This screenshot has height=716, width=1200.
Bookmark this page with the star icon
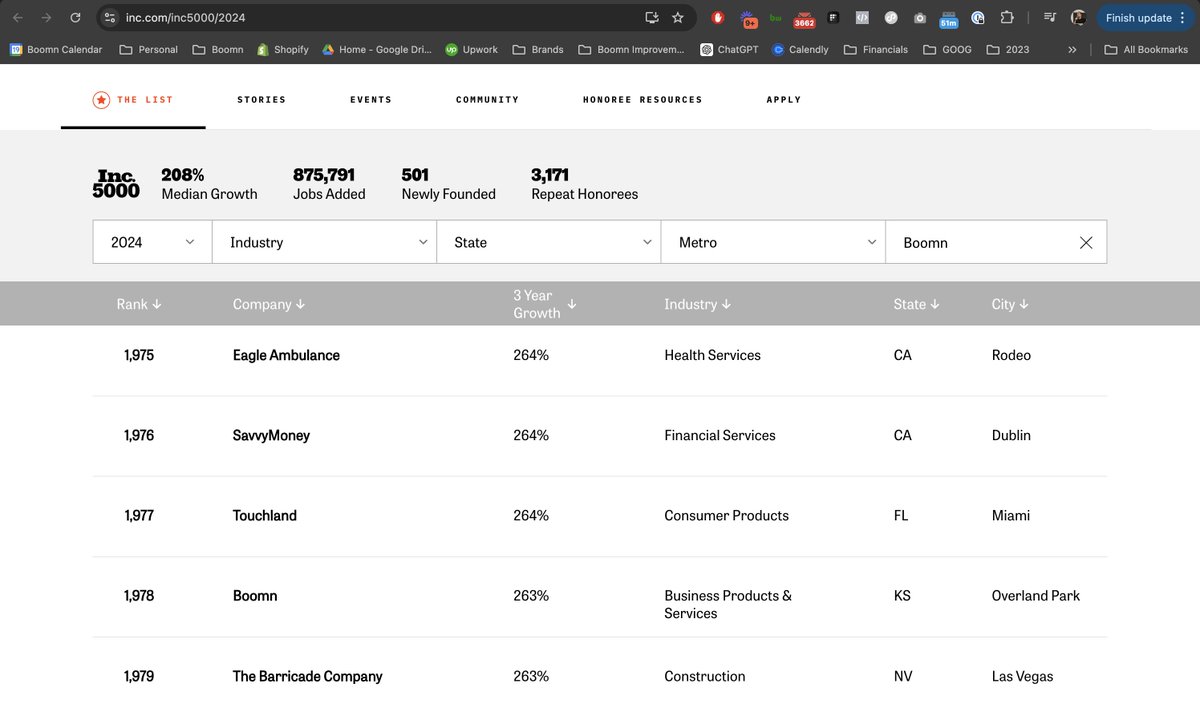(x=678, y=18)
